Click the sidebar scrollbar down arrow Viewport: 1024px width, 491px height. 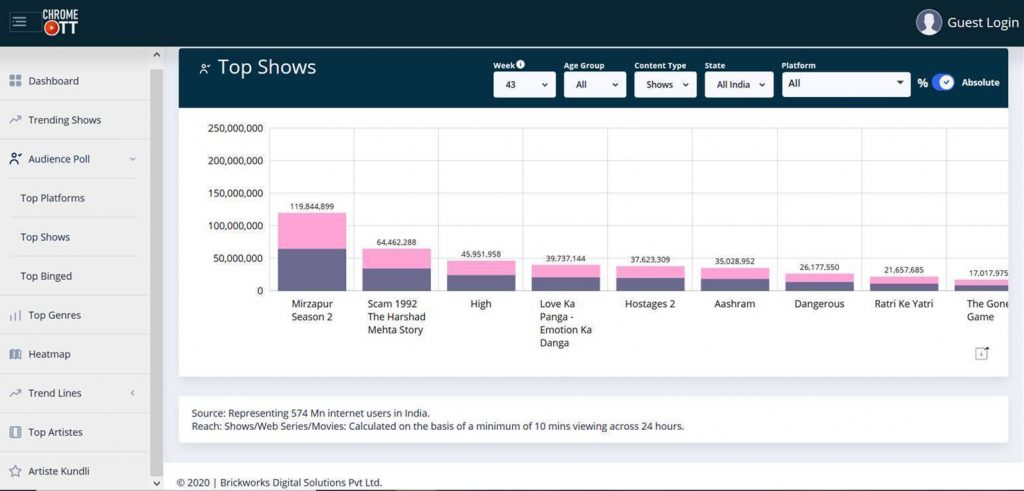(x=155, y=482)
